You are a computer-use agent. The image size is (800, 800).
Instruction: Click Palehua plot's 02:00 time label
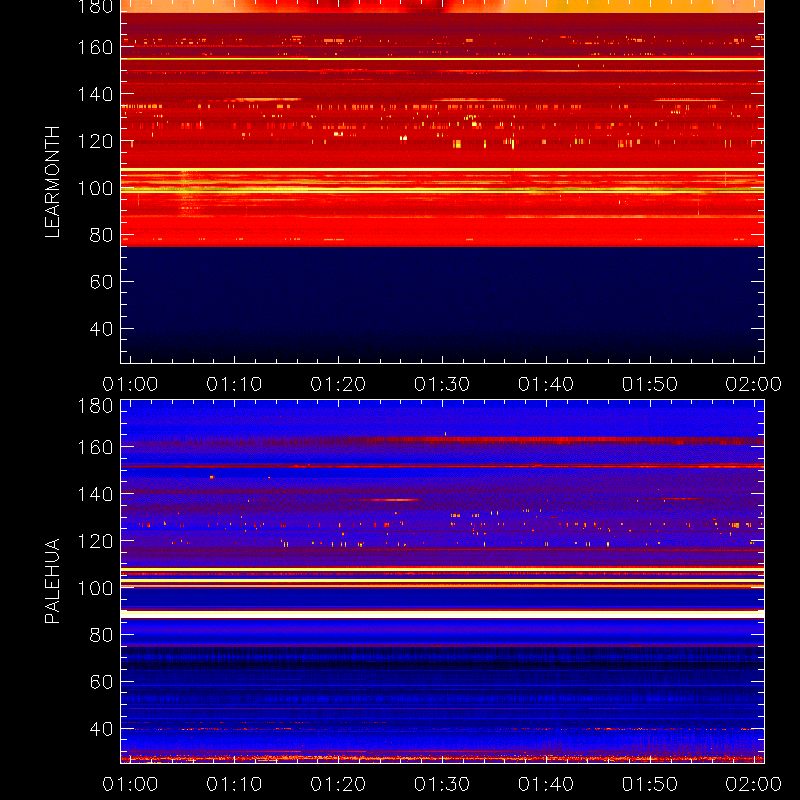[x=754, y=784]
